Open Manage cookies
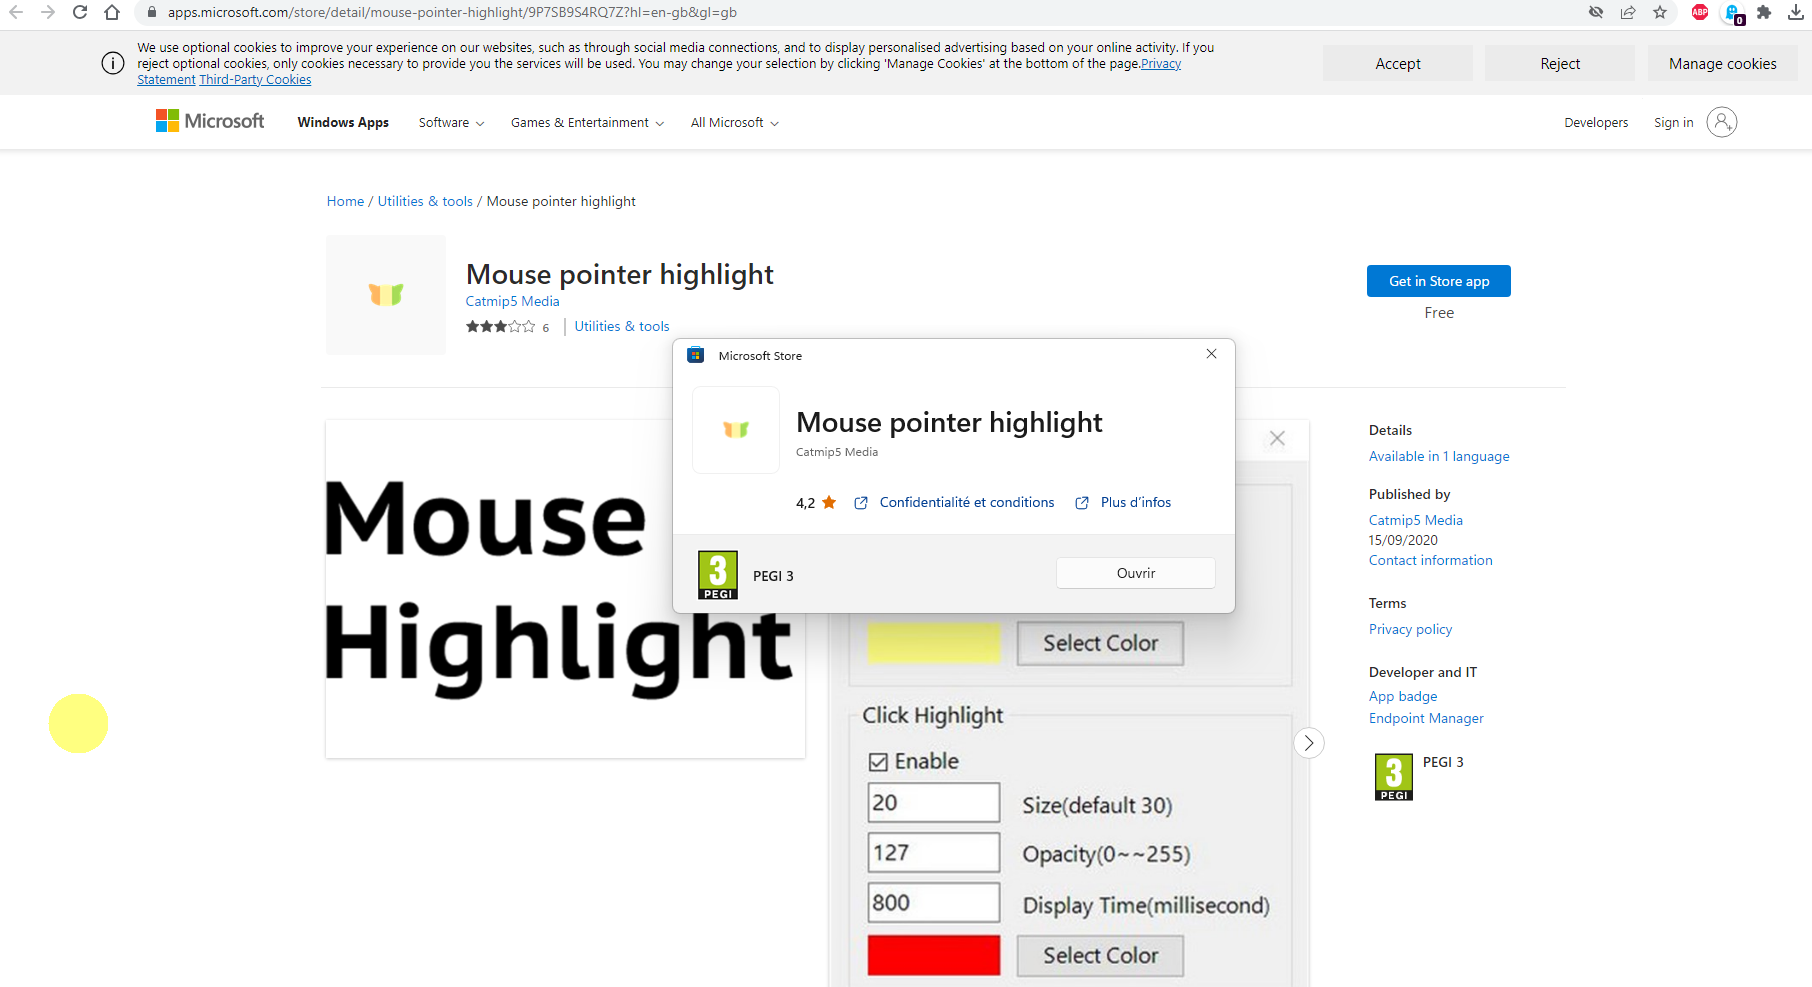Image resolution: width=1812 pixels, height=987 pixels. 1723,63
